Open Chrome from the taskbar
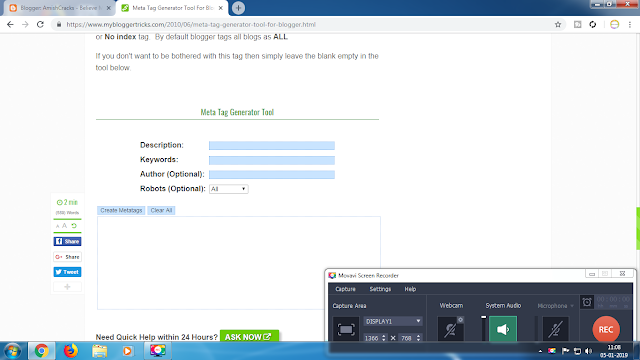 click(41, 351)
